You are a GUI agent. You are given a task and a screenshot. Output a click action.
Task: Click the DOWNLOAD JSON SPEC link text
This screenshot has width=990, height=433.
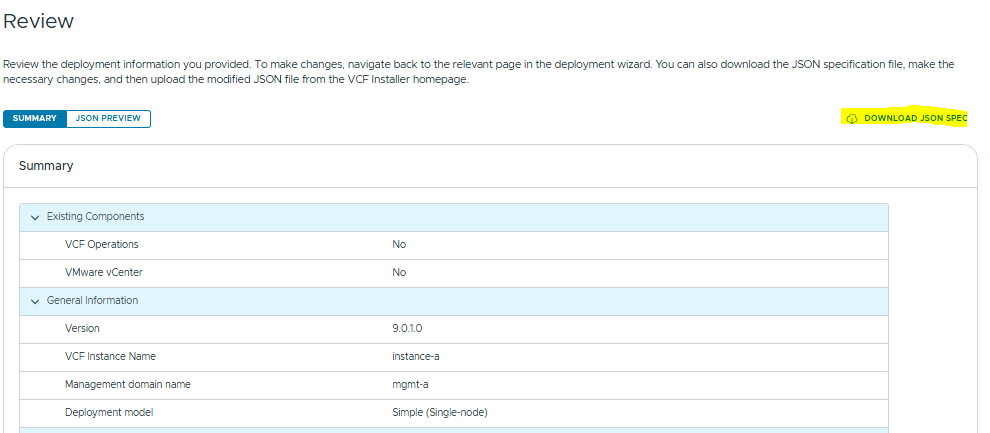click(915, 119)
